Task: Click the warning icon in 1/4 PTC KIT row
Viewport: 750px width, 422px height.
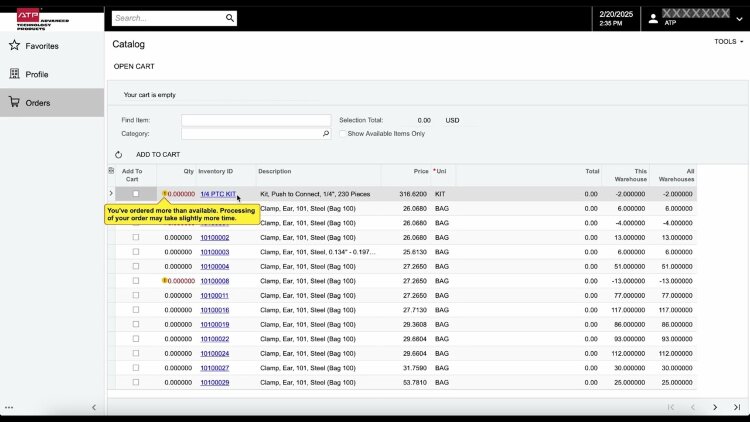Action: pos(164,193)
